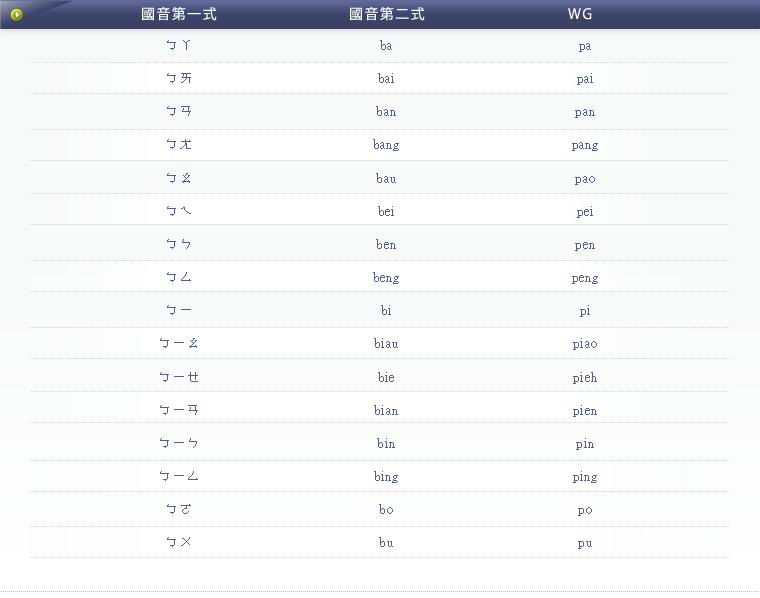This screenshot has height=598, width=760.
Task: Click the WG column header
Action: point(580,14)
